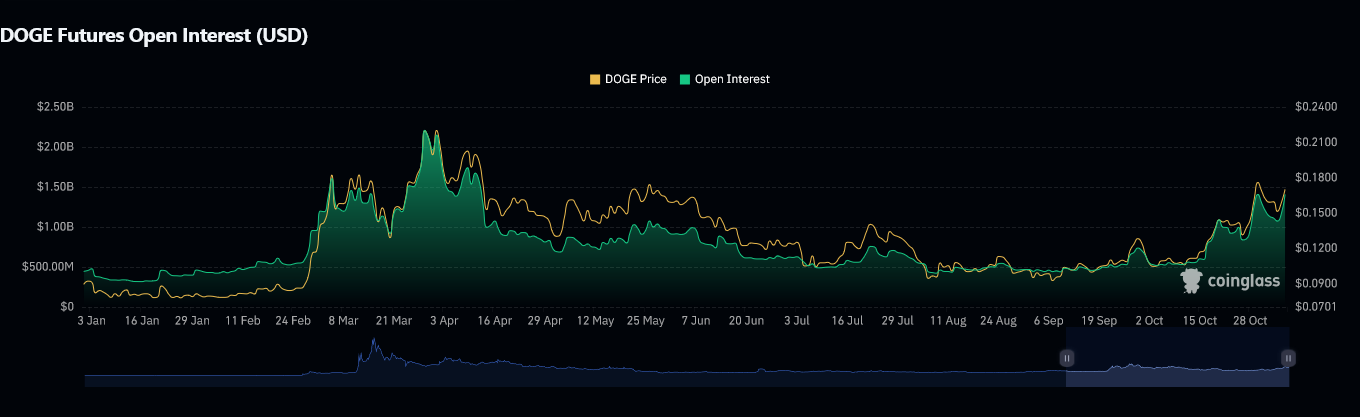Image resolution: width=1360 pixels, height=417 pixels.
Task: Click the 21 Mar date label
Action: pos(394,321)
